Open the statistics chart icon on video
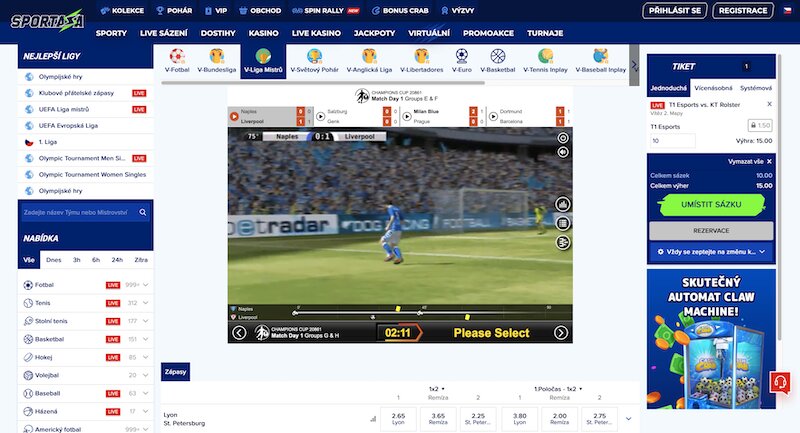The image size is (800, 433). pyautogui.click(x=563, y=205)
